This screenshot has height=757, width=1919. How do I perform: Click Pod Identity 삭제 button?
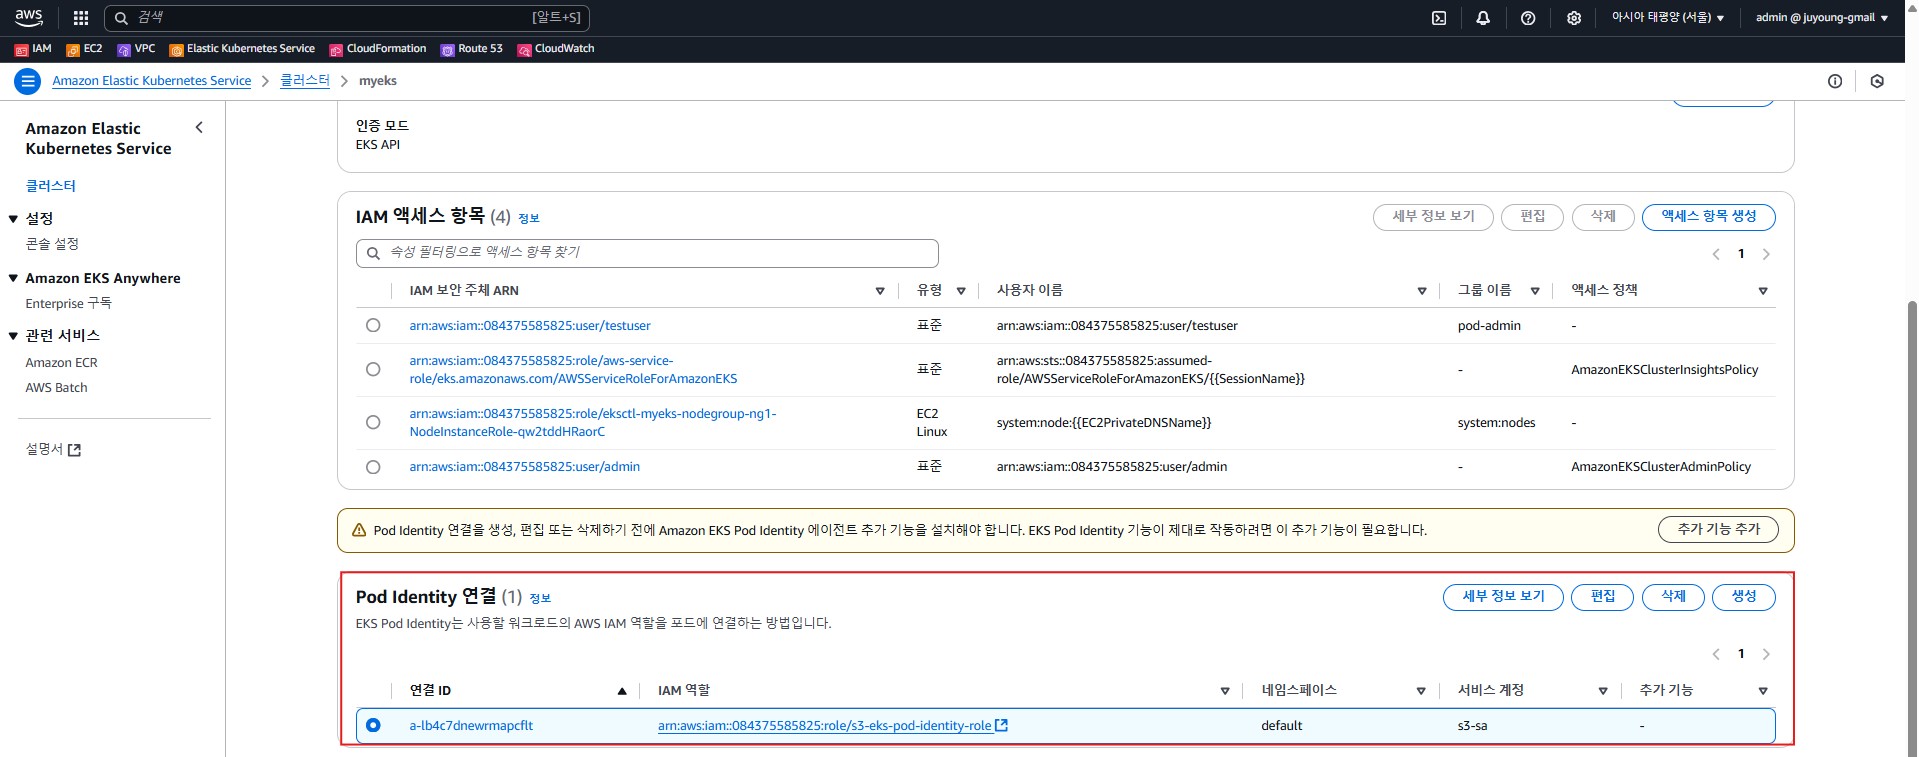pos(1673,597)
